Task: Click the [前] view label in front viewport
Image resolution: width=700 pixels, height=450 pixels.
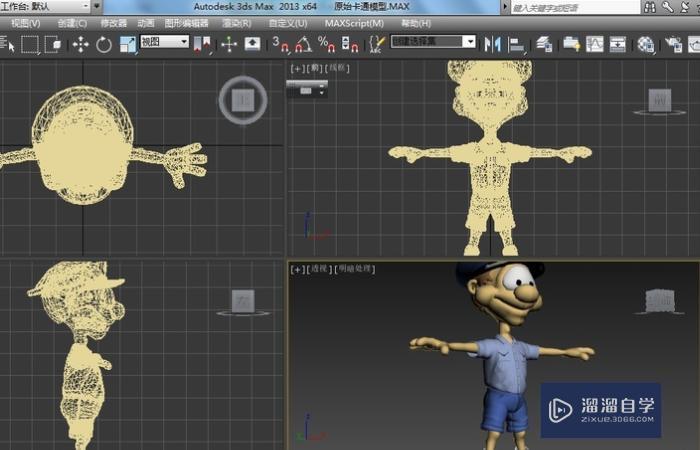Action: 315,68
